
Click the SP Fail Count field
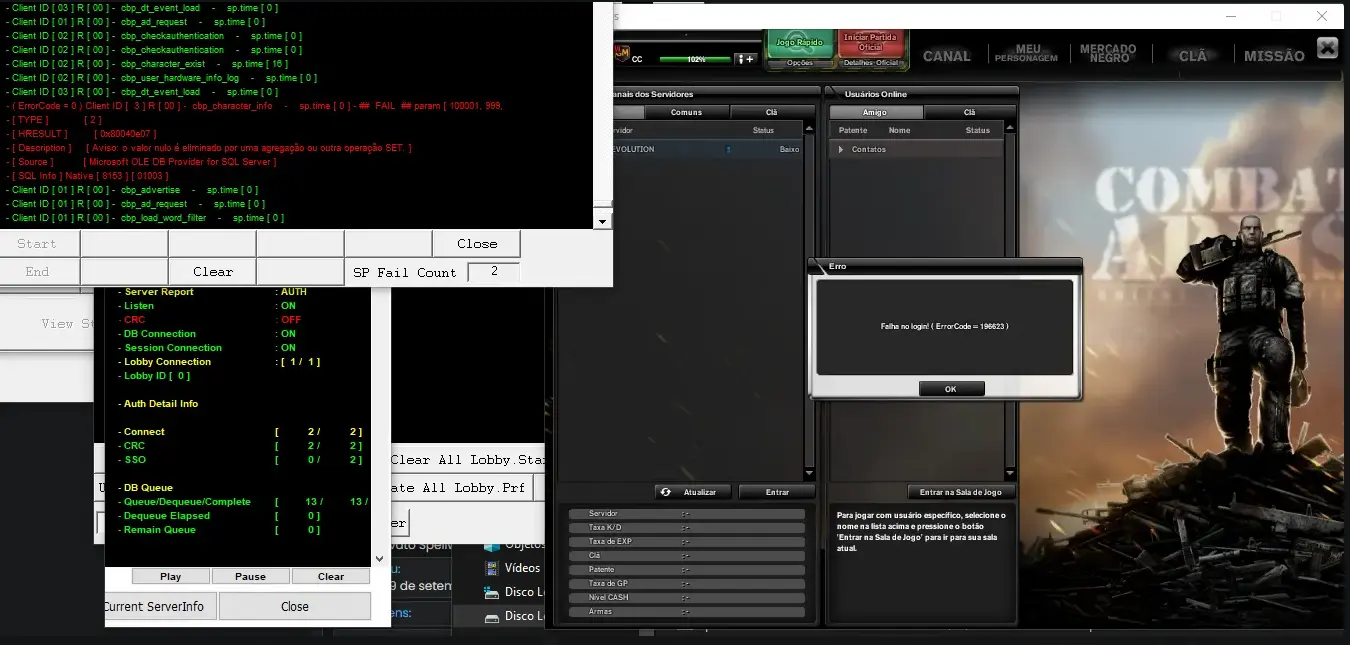[493, 271]
